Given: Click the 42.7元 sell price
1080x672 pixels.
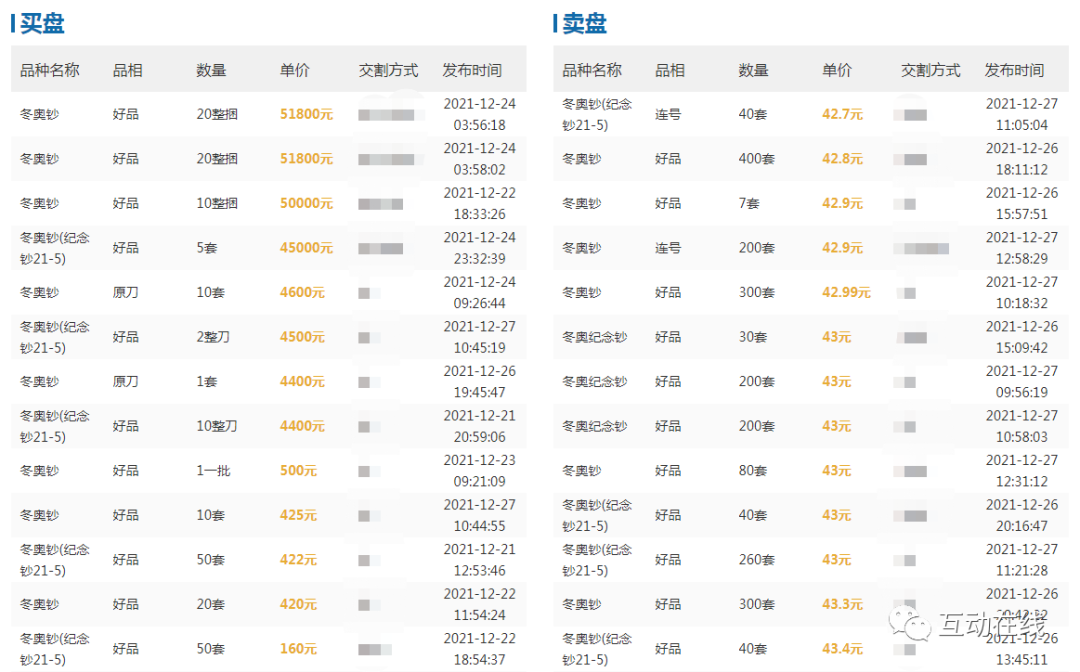Looking at the screenshot, I should tap(842, 114).
